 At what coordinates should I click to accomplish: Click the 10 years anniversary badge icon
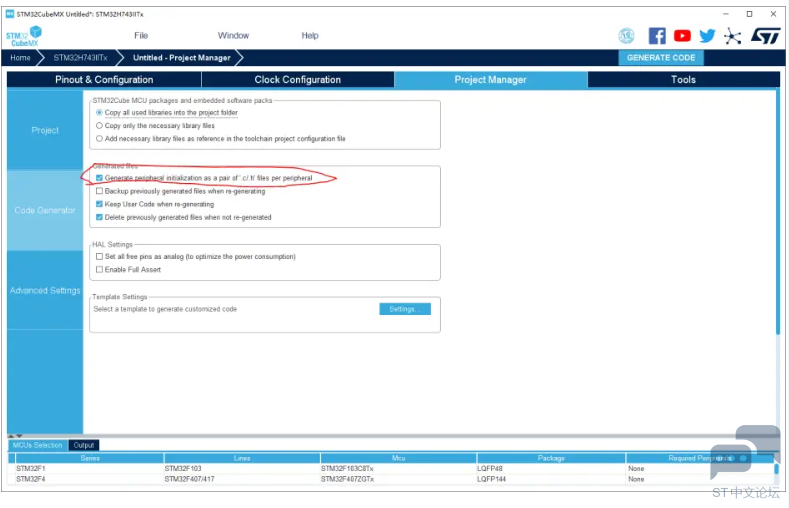pos(626,36)
